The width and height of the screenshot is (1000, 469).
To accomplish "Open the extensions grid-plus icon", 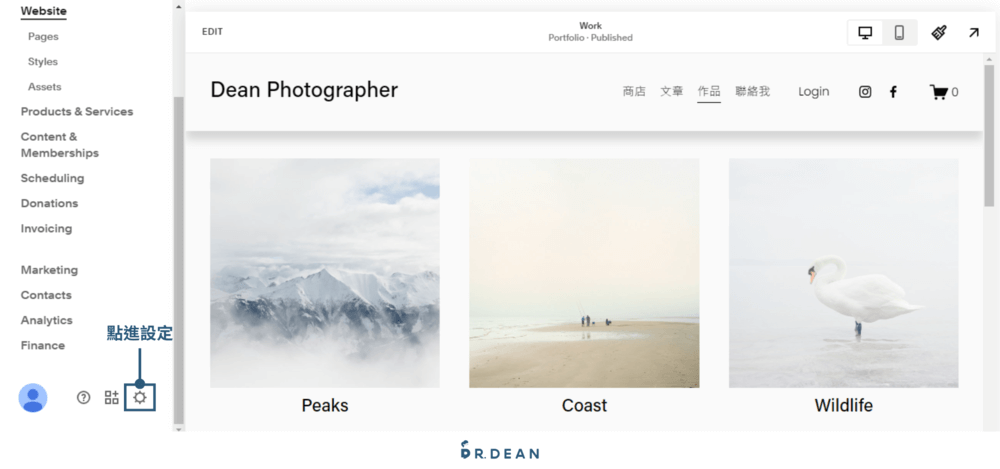I will 112,398.
